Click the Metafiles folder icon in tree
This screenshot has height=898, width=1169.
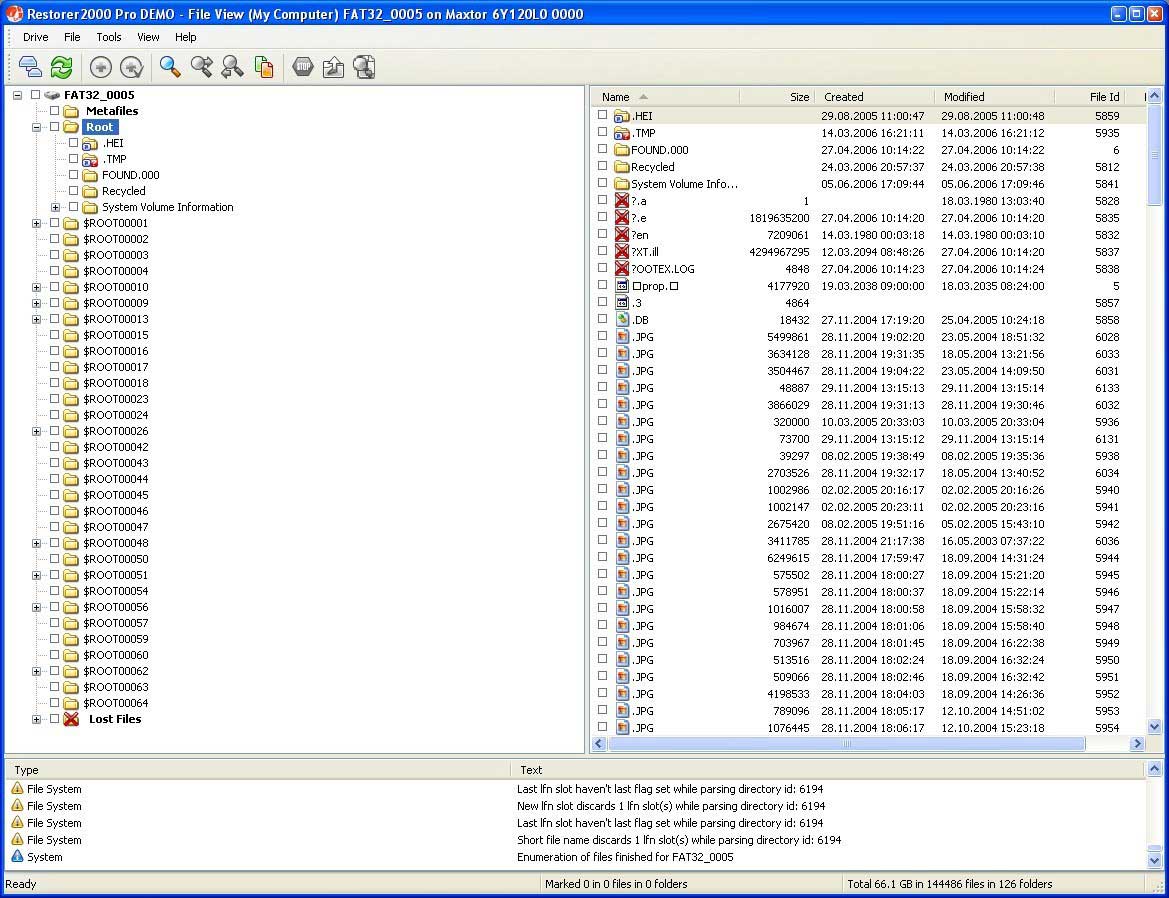coord(72,111)
